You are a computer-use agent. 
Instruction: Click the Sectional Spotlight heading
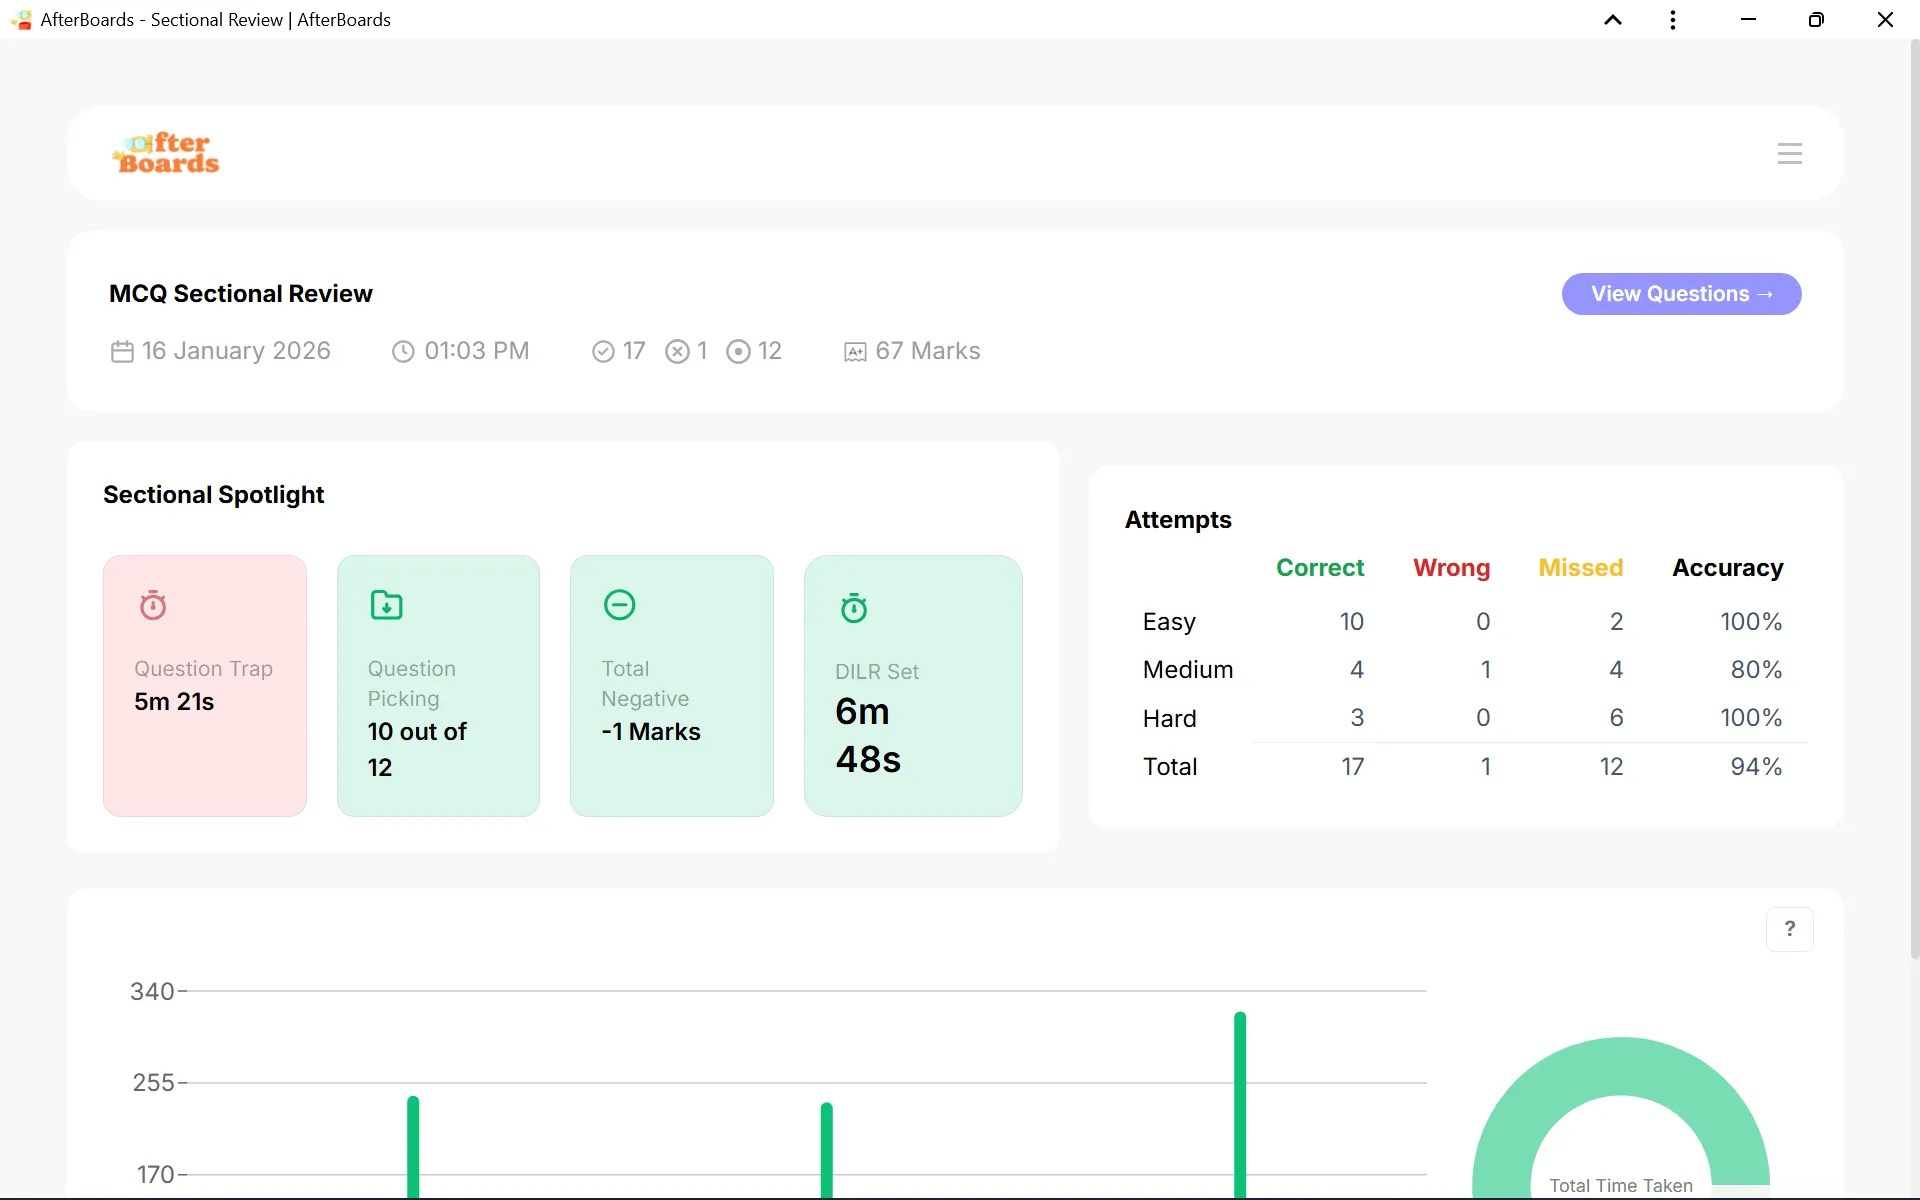[214, 495]
